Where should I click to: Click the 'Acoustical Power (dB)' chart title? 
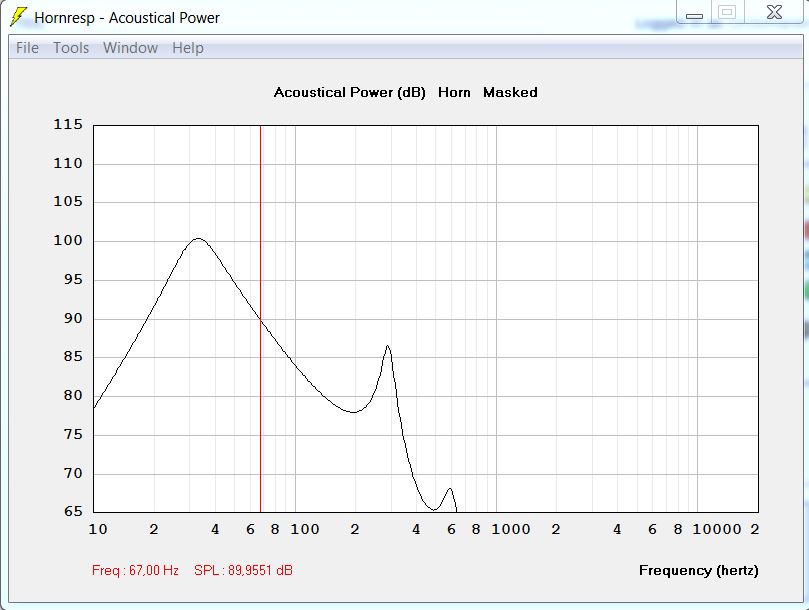tap(349, 92)
